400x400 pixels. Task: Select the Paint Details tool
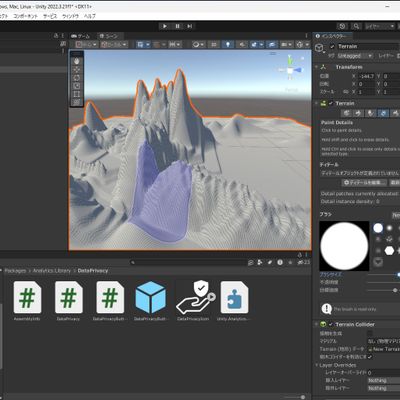point(383,113)
